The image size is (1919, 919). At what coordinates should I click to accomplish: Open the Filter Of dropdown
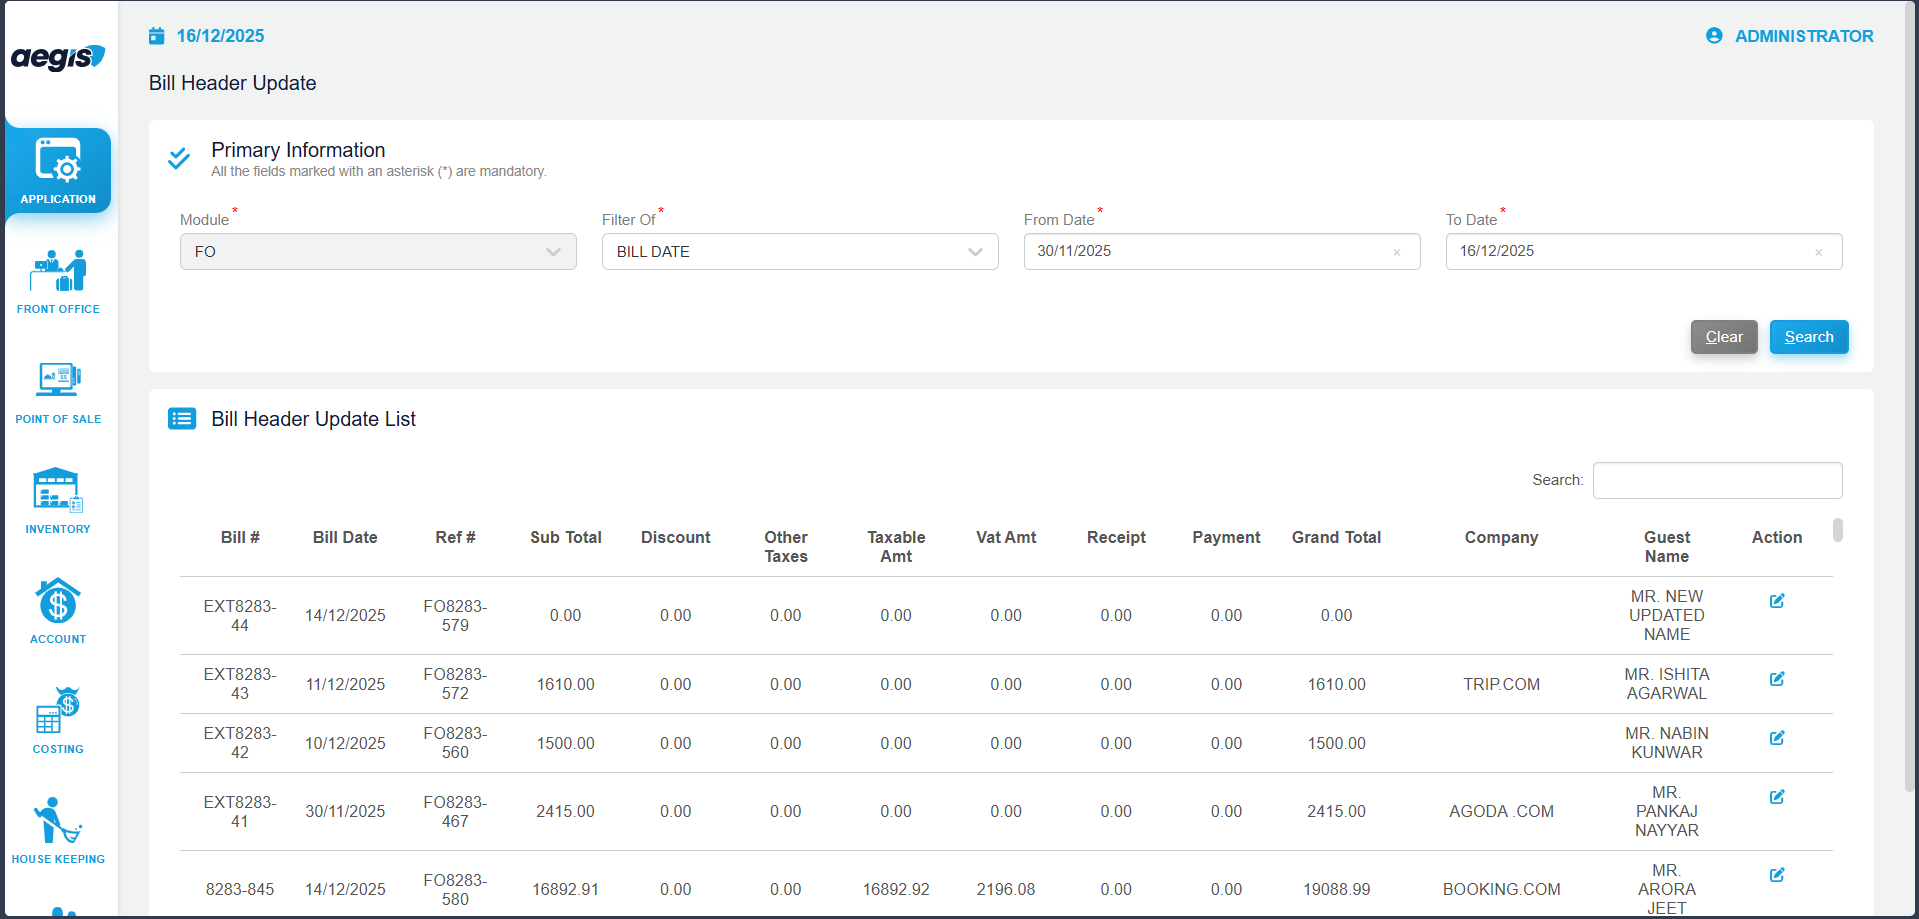click(799, 252)
